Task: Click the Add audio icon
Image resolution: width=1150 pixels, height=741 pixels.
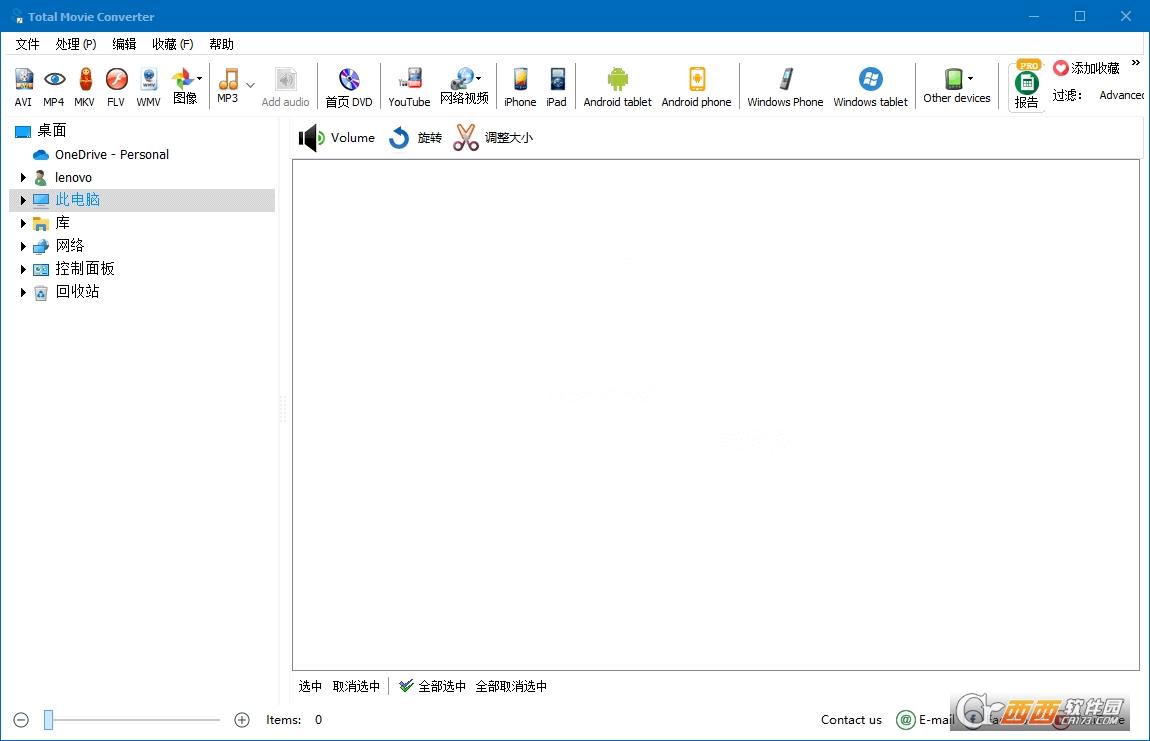Action: tap(285, 87)
